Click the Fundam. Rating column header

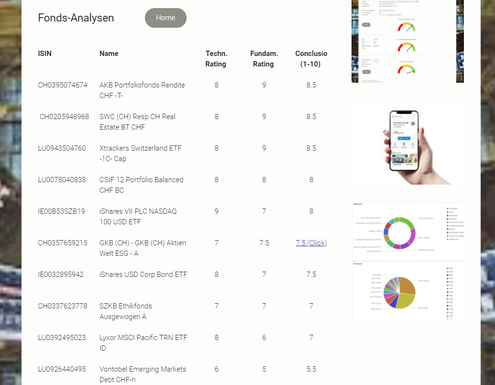[x=264, y=59]
